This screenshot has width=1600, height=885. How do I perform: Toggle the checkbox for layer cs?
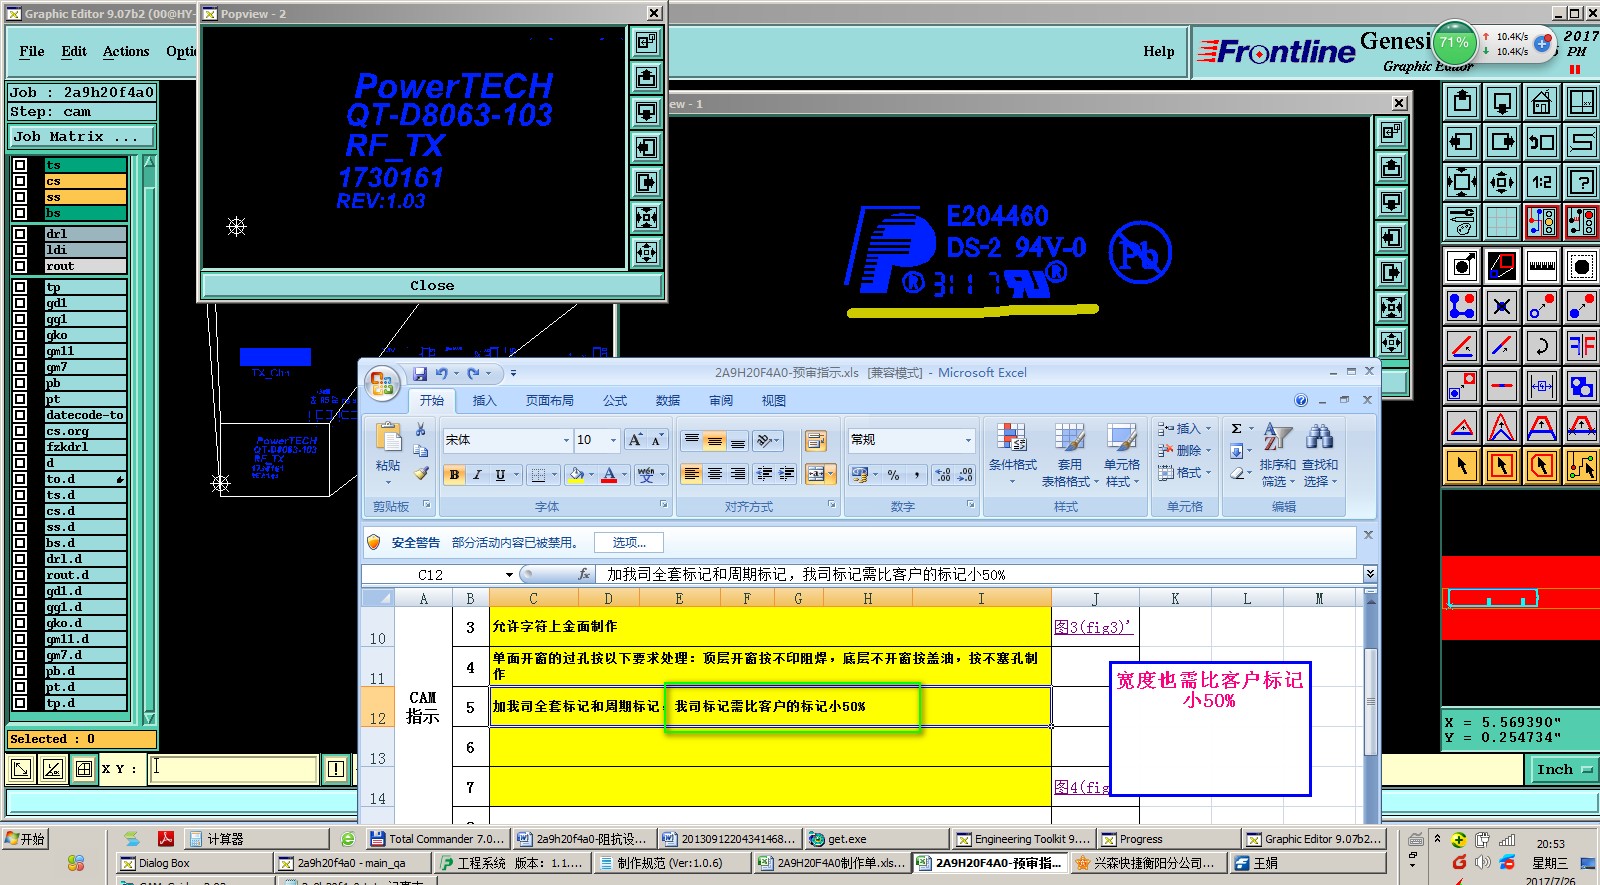point(19,181)
